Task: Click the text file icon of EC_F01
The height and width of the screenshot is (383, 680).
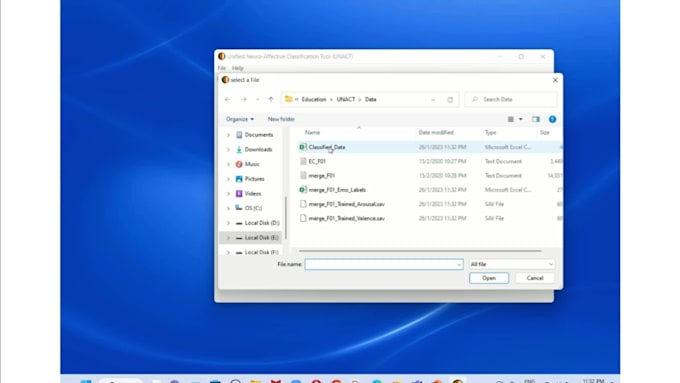Action: point(303,161)
